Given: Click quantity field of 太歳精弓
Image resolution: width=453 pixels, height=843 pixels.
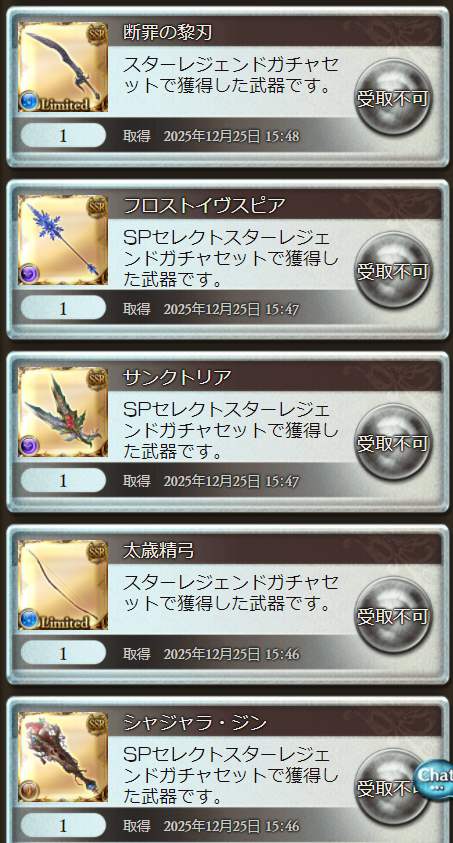Looking at the screenshot, I should coord(63,653).
